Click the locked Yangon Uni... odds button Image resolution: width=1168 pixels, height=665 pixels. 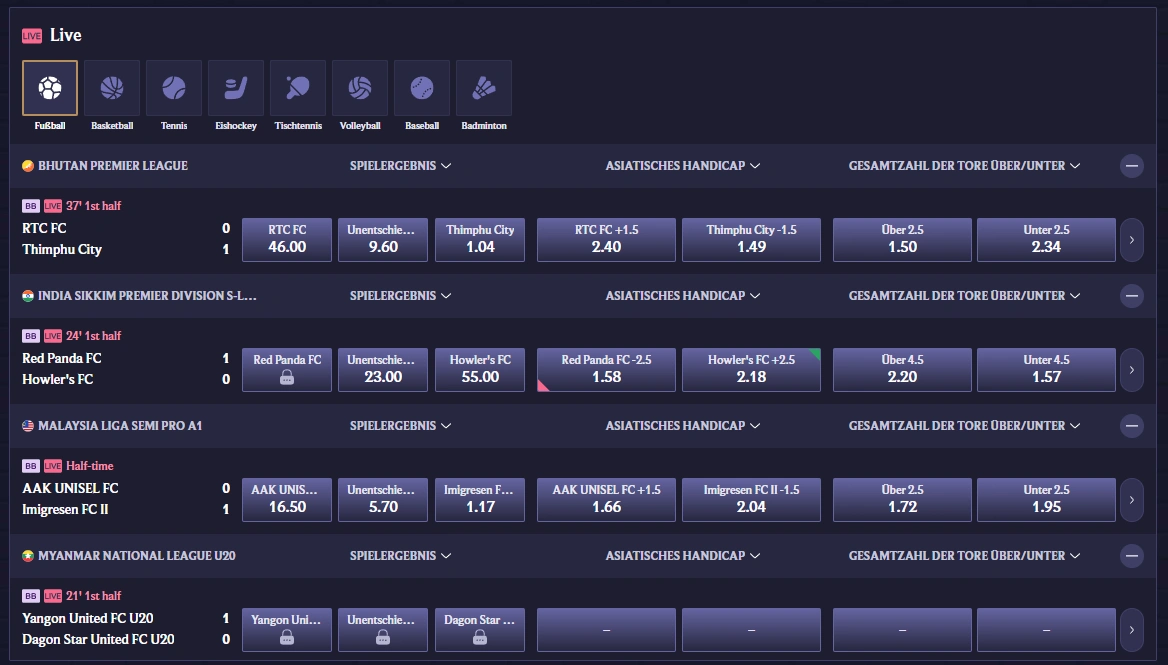click(287, 629)
